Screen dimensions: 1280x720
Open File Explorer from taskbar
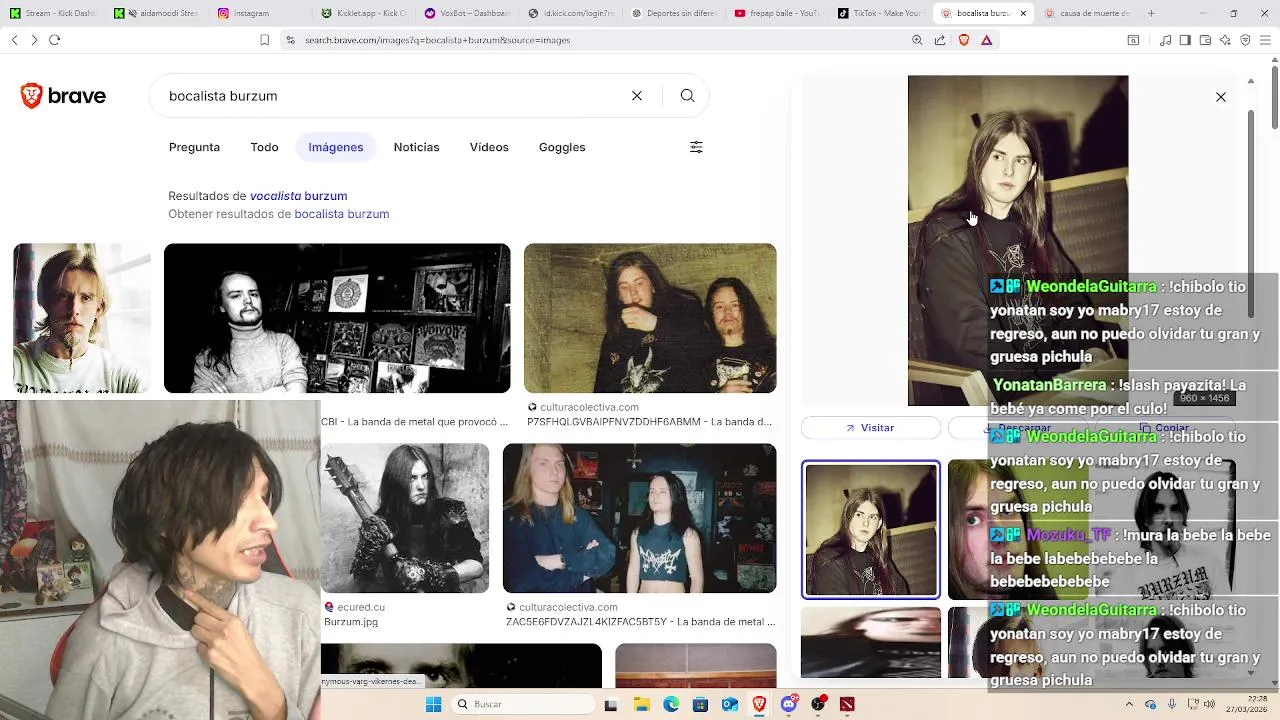click(x=641, y=704)
